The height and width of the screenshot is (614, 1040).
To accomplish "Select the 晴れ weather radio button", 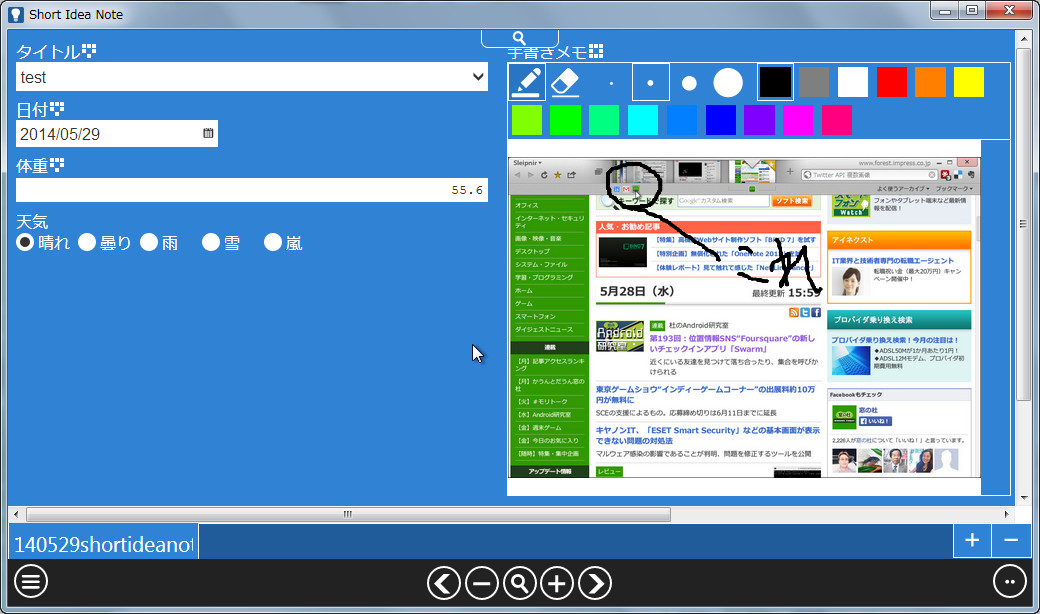I will [x=25, y=242].
